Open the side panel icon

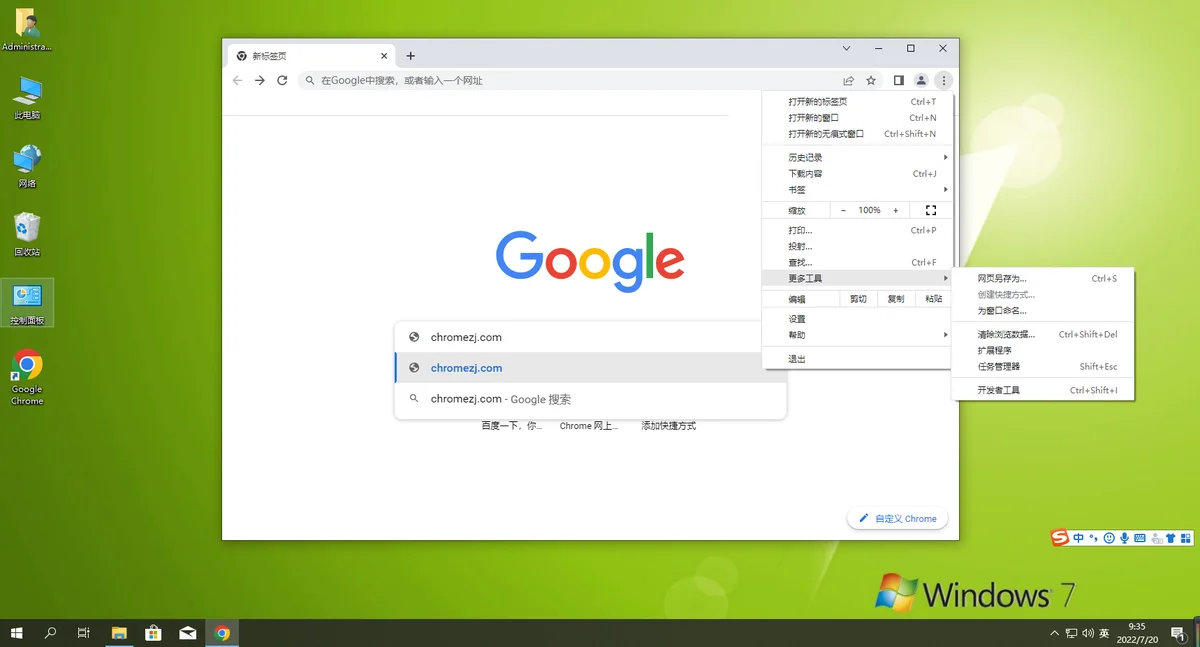898,80
